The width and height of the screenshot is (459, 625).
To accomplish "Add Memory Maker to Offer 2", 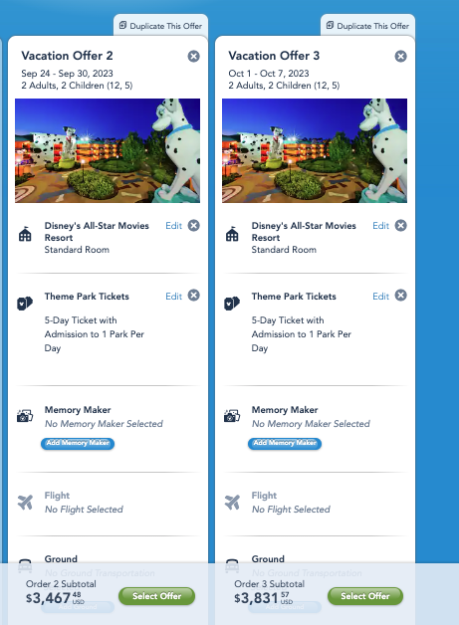I will pos(78,443).
